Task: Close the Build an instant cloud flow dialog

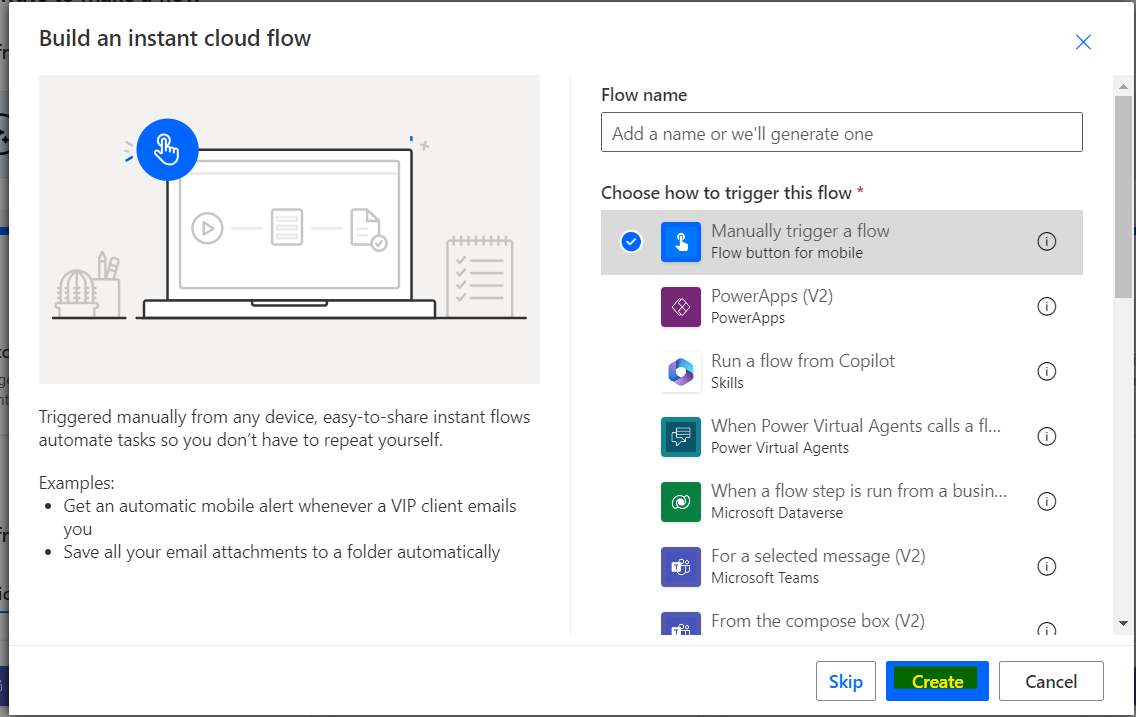Action: 1083,42
